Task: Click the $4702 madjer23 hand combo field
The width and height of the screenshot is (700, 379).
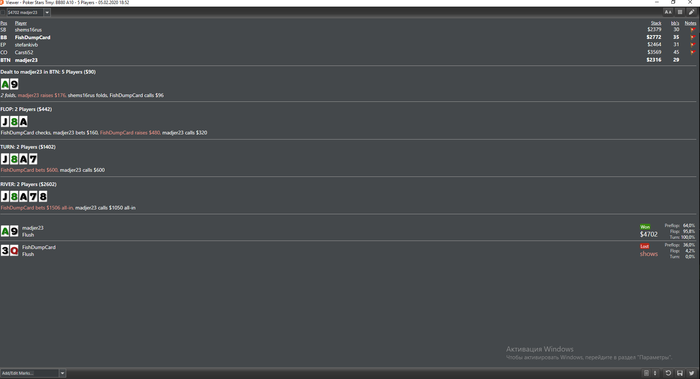Action: pyautogui.click(x=25, y=12)
